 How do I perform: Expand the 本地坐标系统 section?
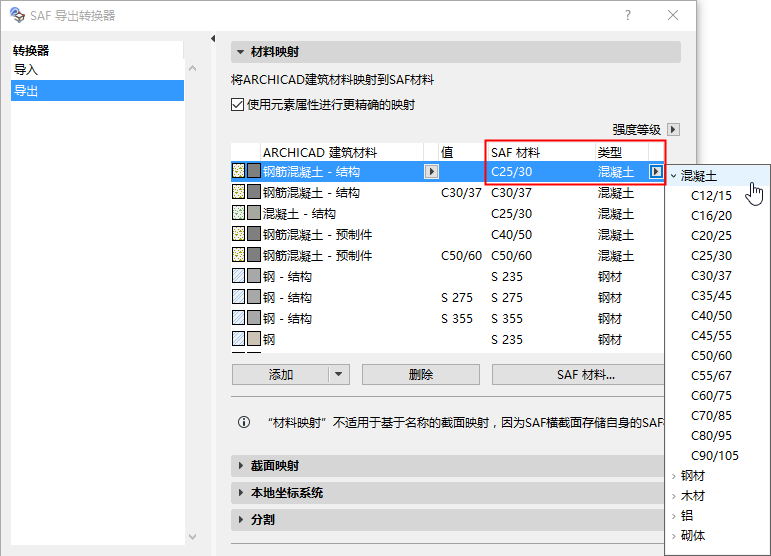point(240,493)
